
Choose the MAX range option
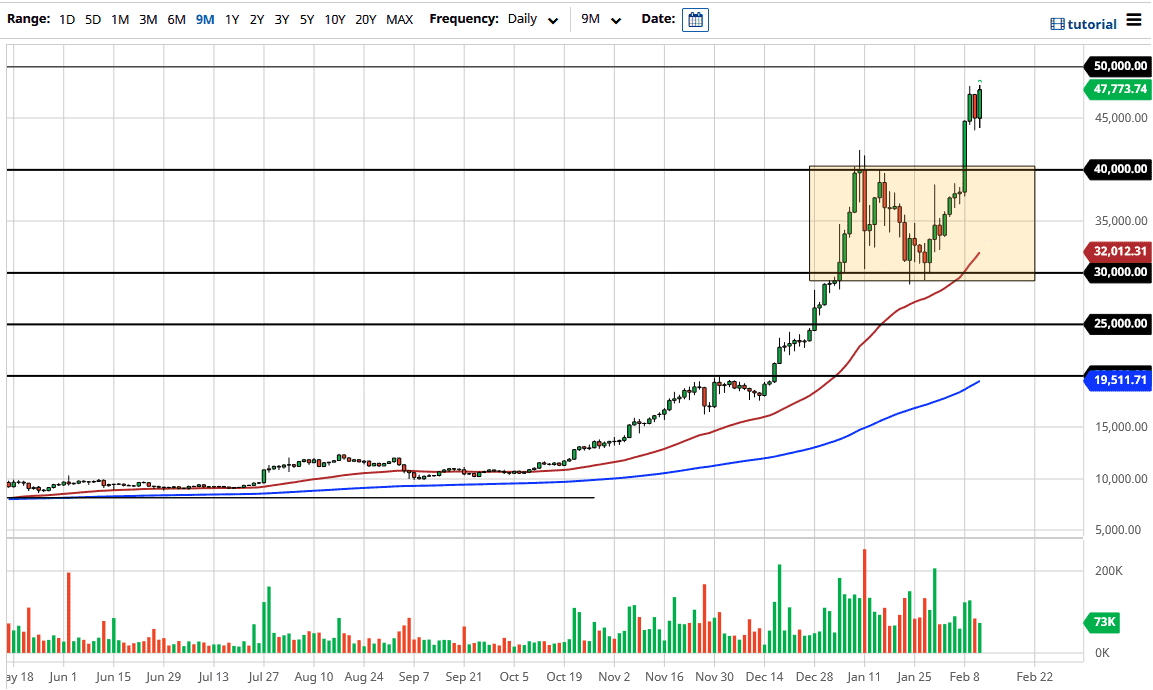point(399,19)
